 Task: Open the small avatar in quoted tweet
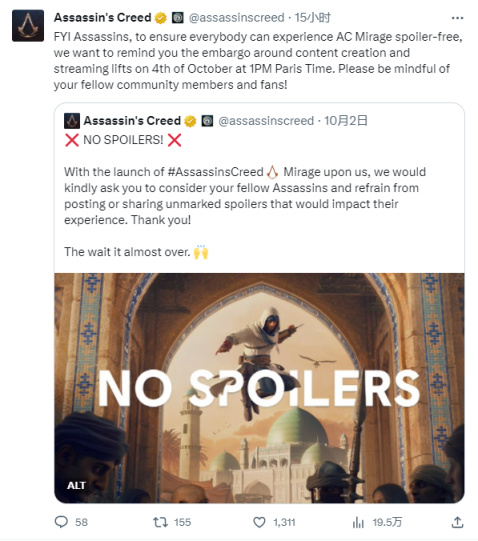[72, 121]
